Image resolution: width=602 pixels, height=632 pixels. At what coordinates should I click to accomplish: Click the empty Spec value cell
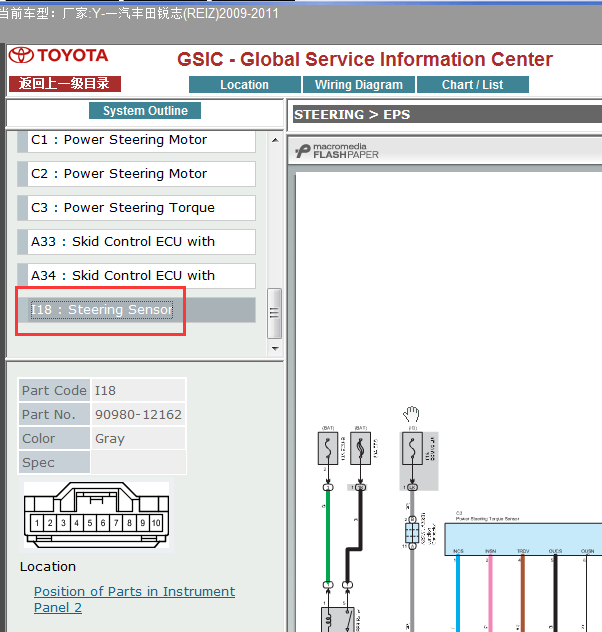pyautogui.click(x=138, y=462)
